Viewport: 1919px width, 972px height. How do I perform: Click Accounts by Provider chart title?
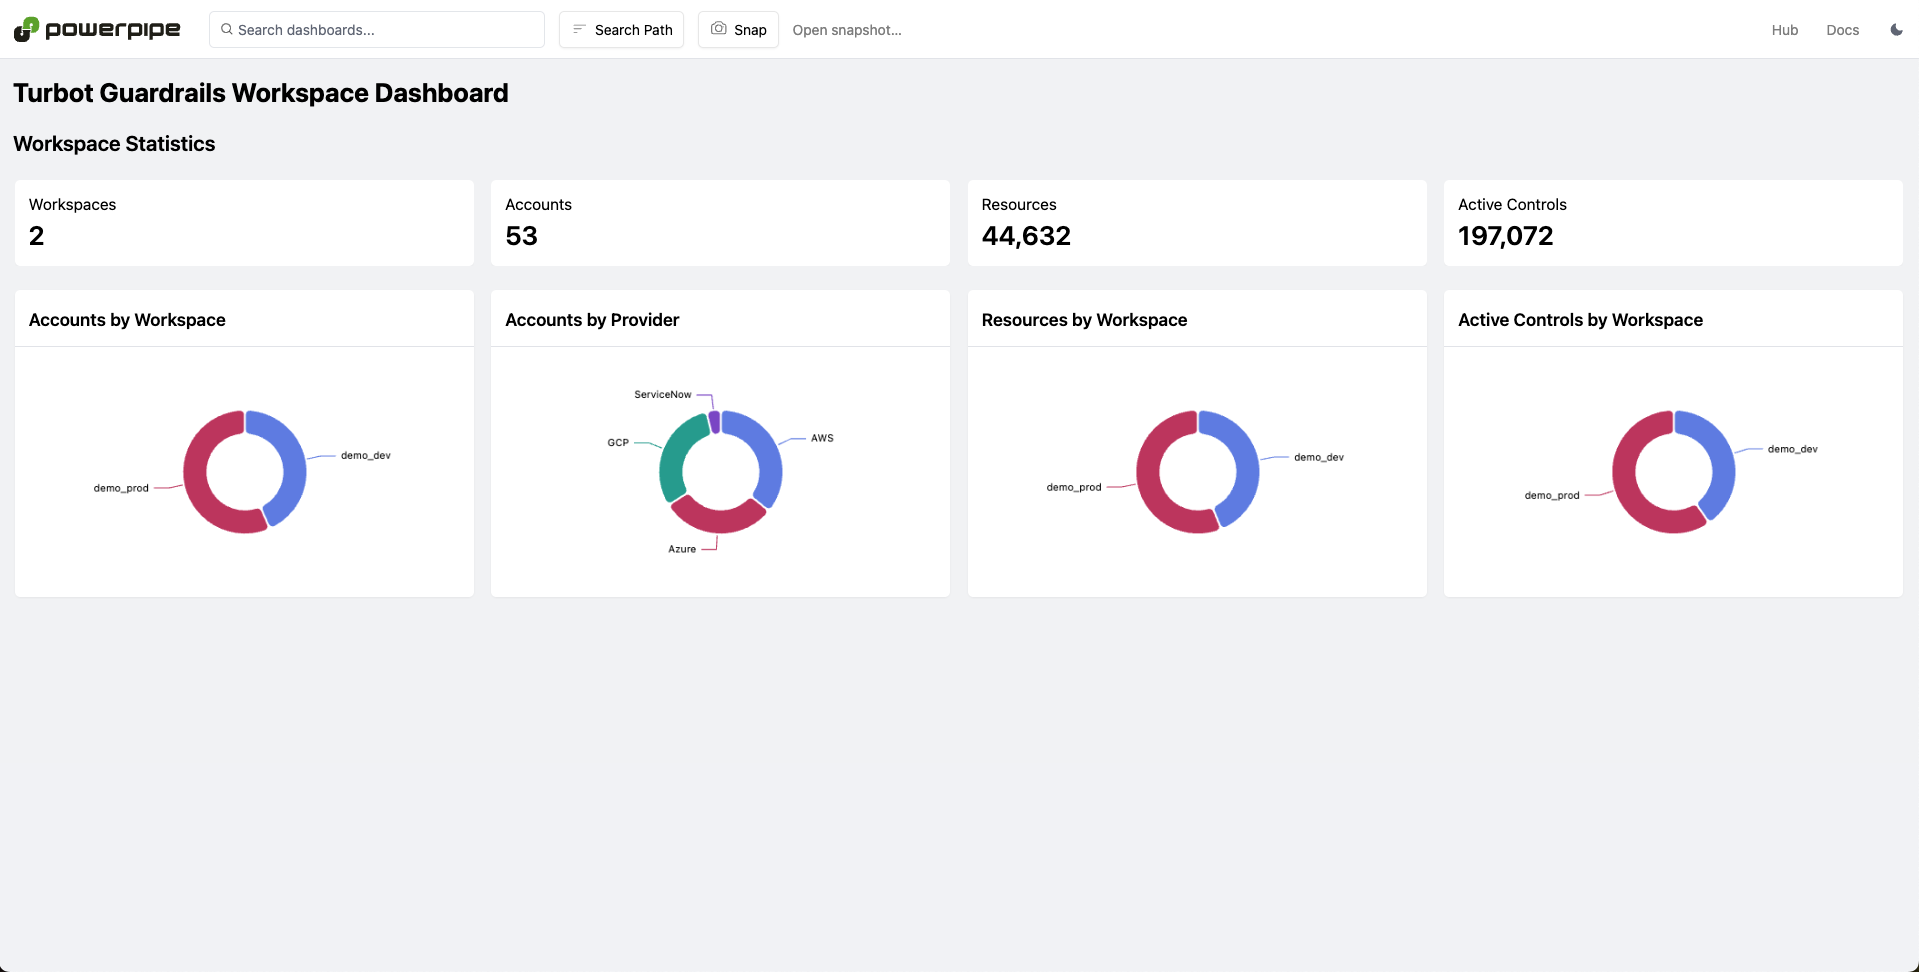(x=592, y=320)
